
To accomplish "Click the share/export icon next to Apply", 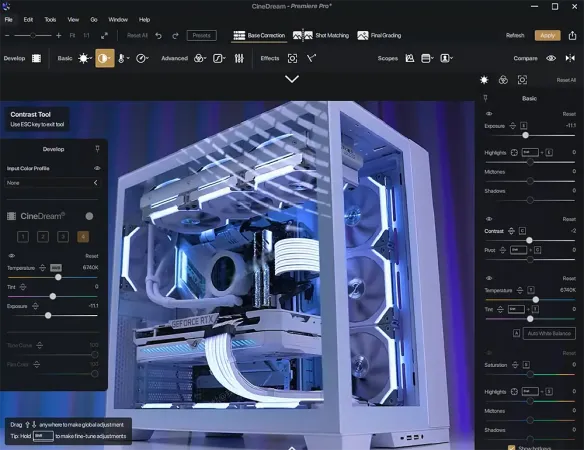I will [x=572, y=35].
